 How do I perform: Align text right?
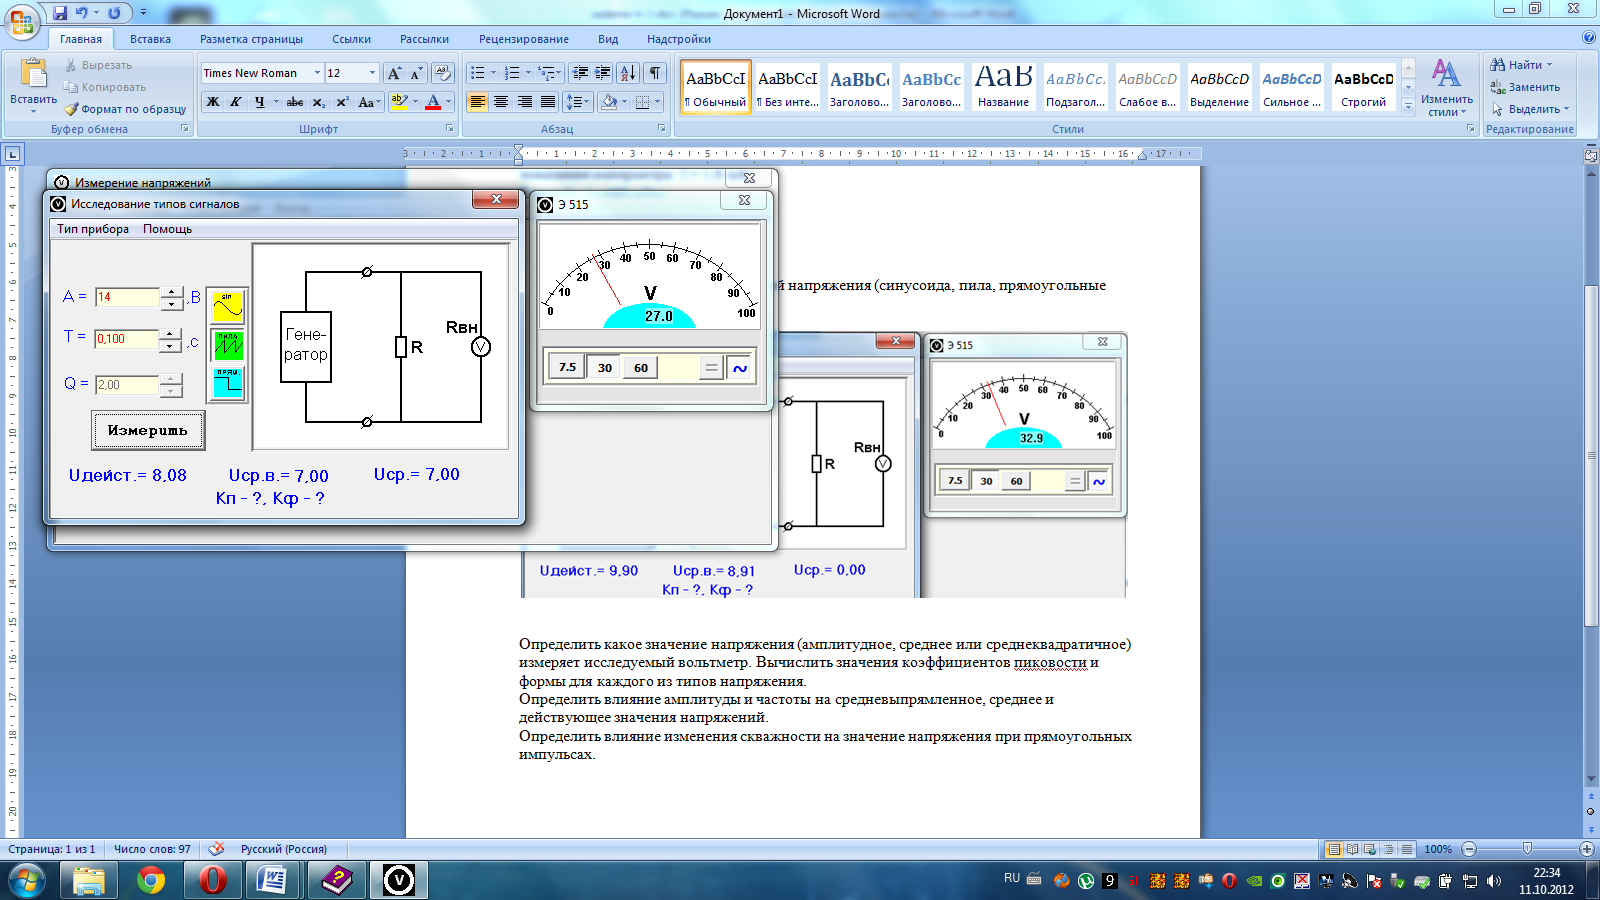[x=524, y=102]
